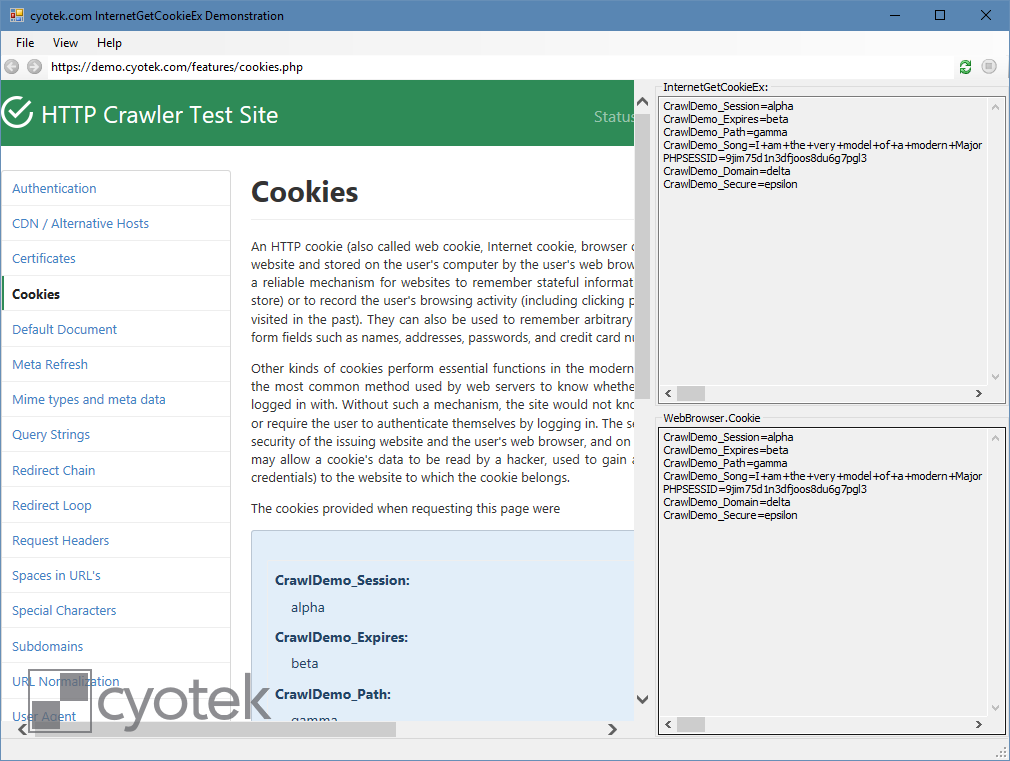Open the Help menu
The image size is (1010, 761).
click(x=109, y=43)
